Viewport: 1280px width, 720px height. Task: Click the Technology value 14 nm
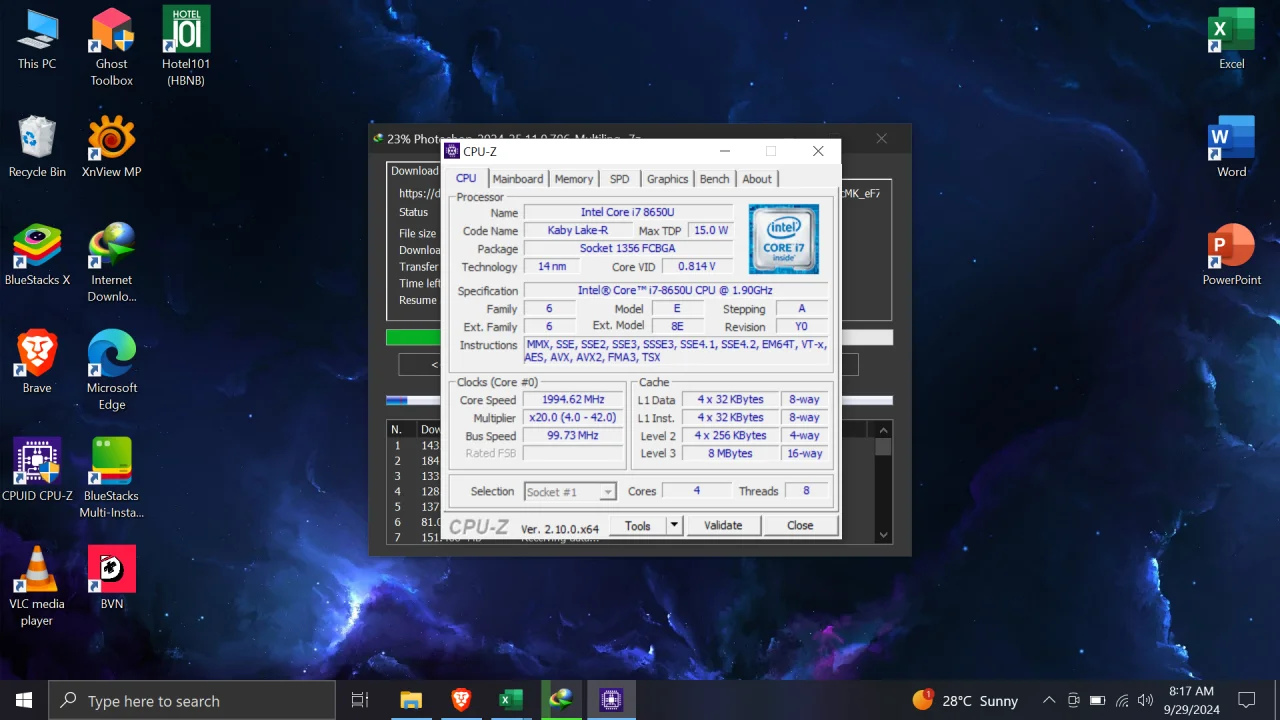[552, 267]
